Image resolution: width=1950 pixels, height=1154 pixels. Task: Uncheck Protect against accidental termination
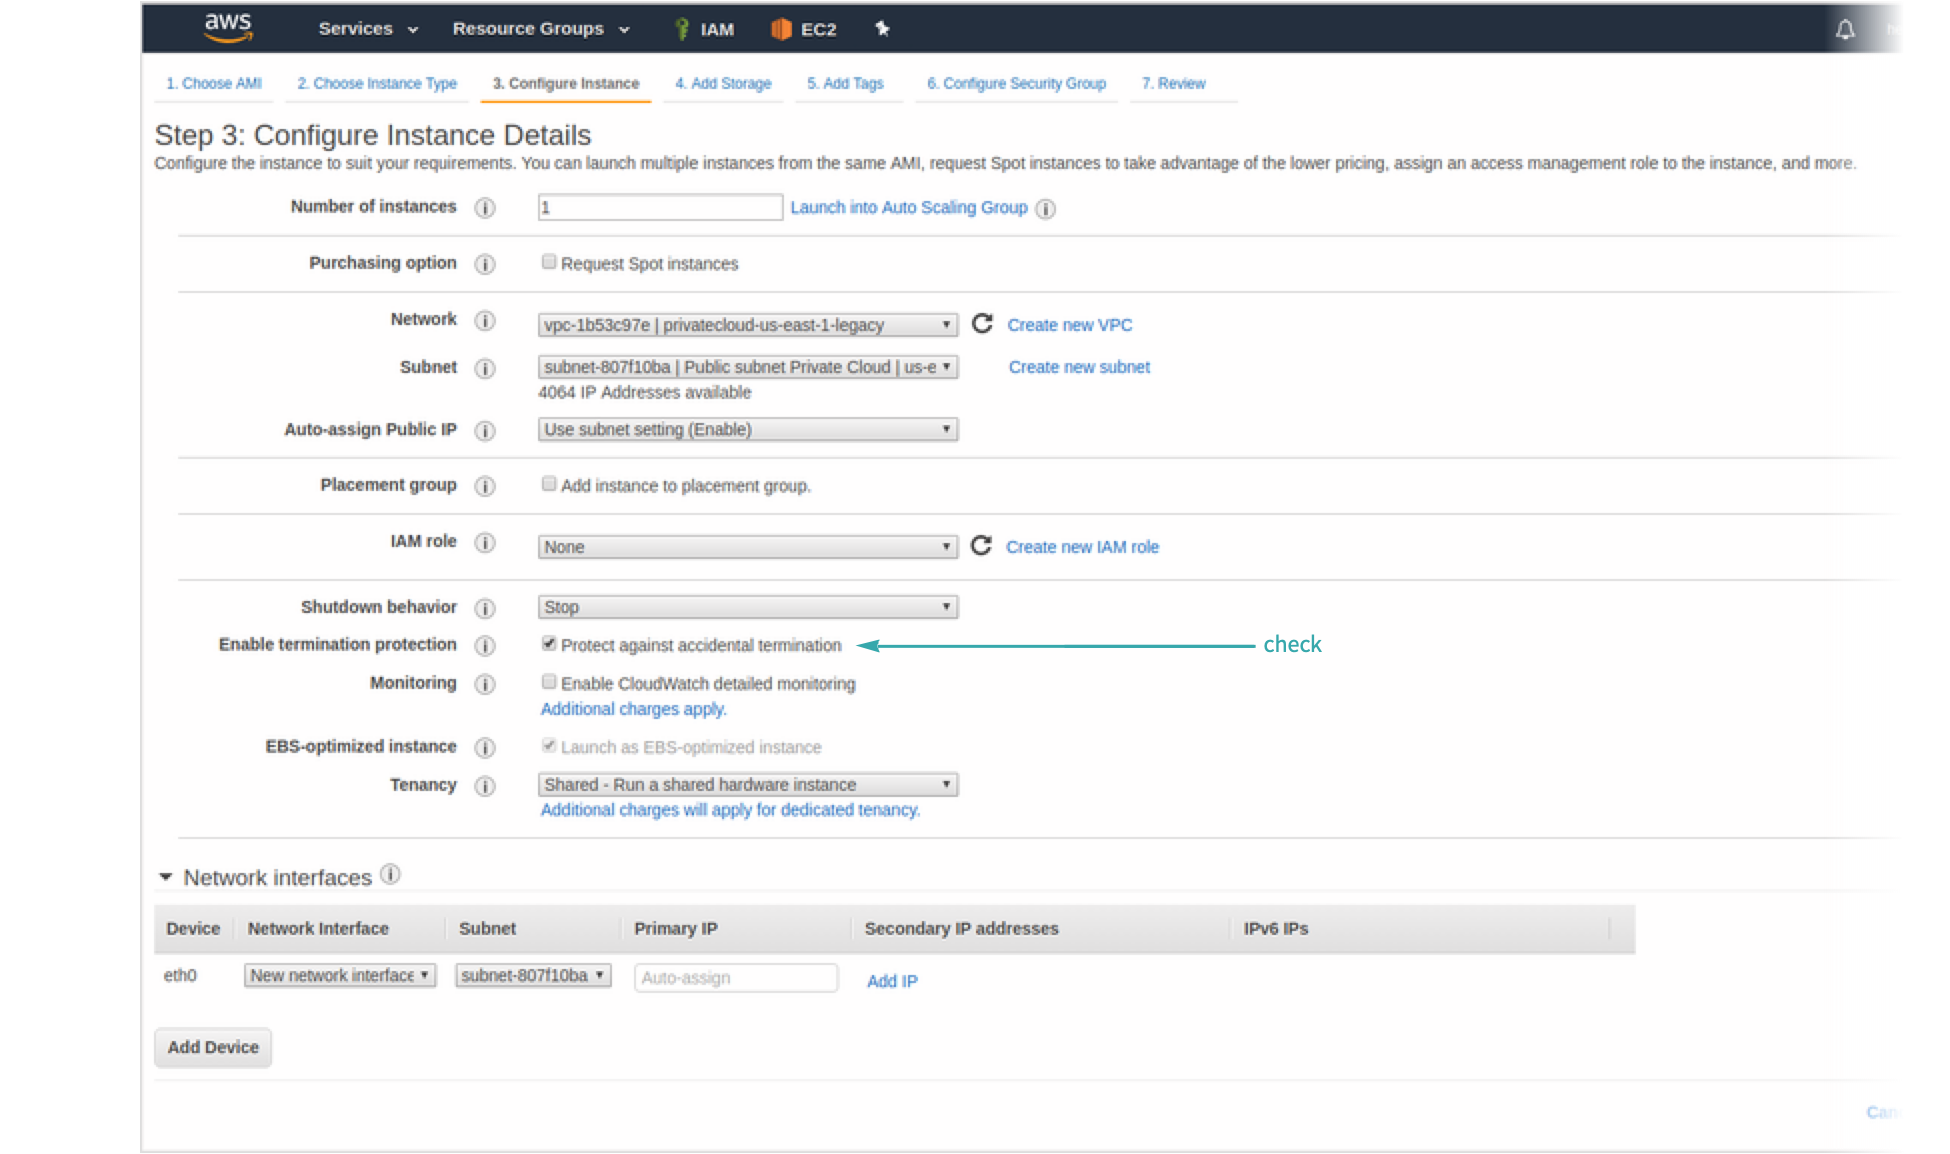pyautogui.click(x=549, y=643)
